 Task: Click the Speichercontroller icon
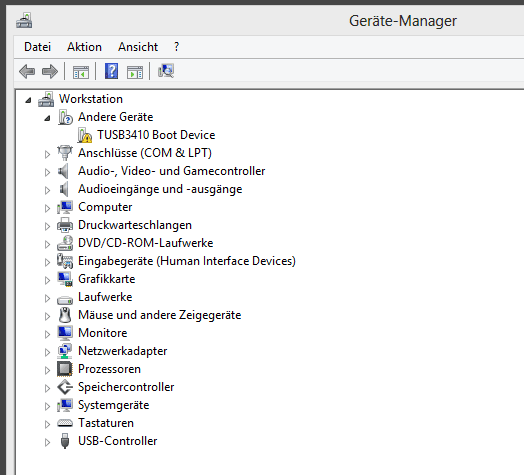click(65, 387)
